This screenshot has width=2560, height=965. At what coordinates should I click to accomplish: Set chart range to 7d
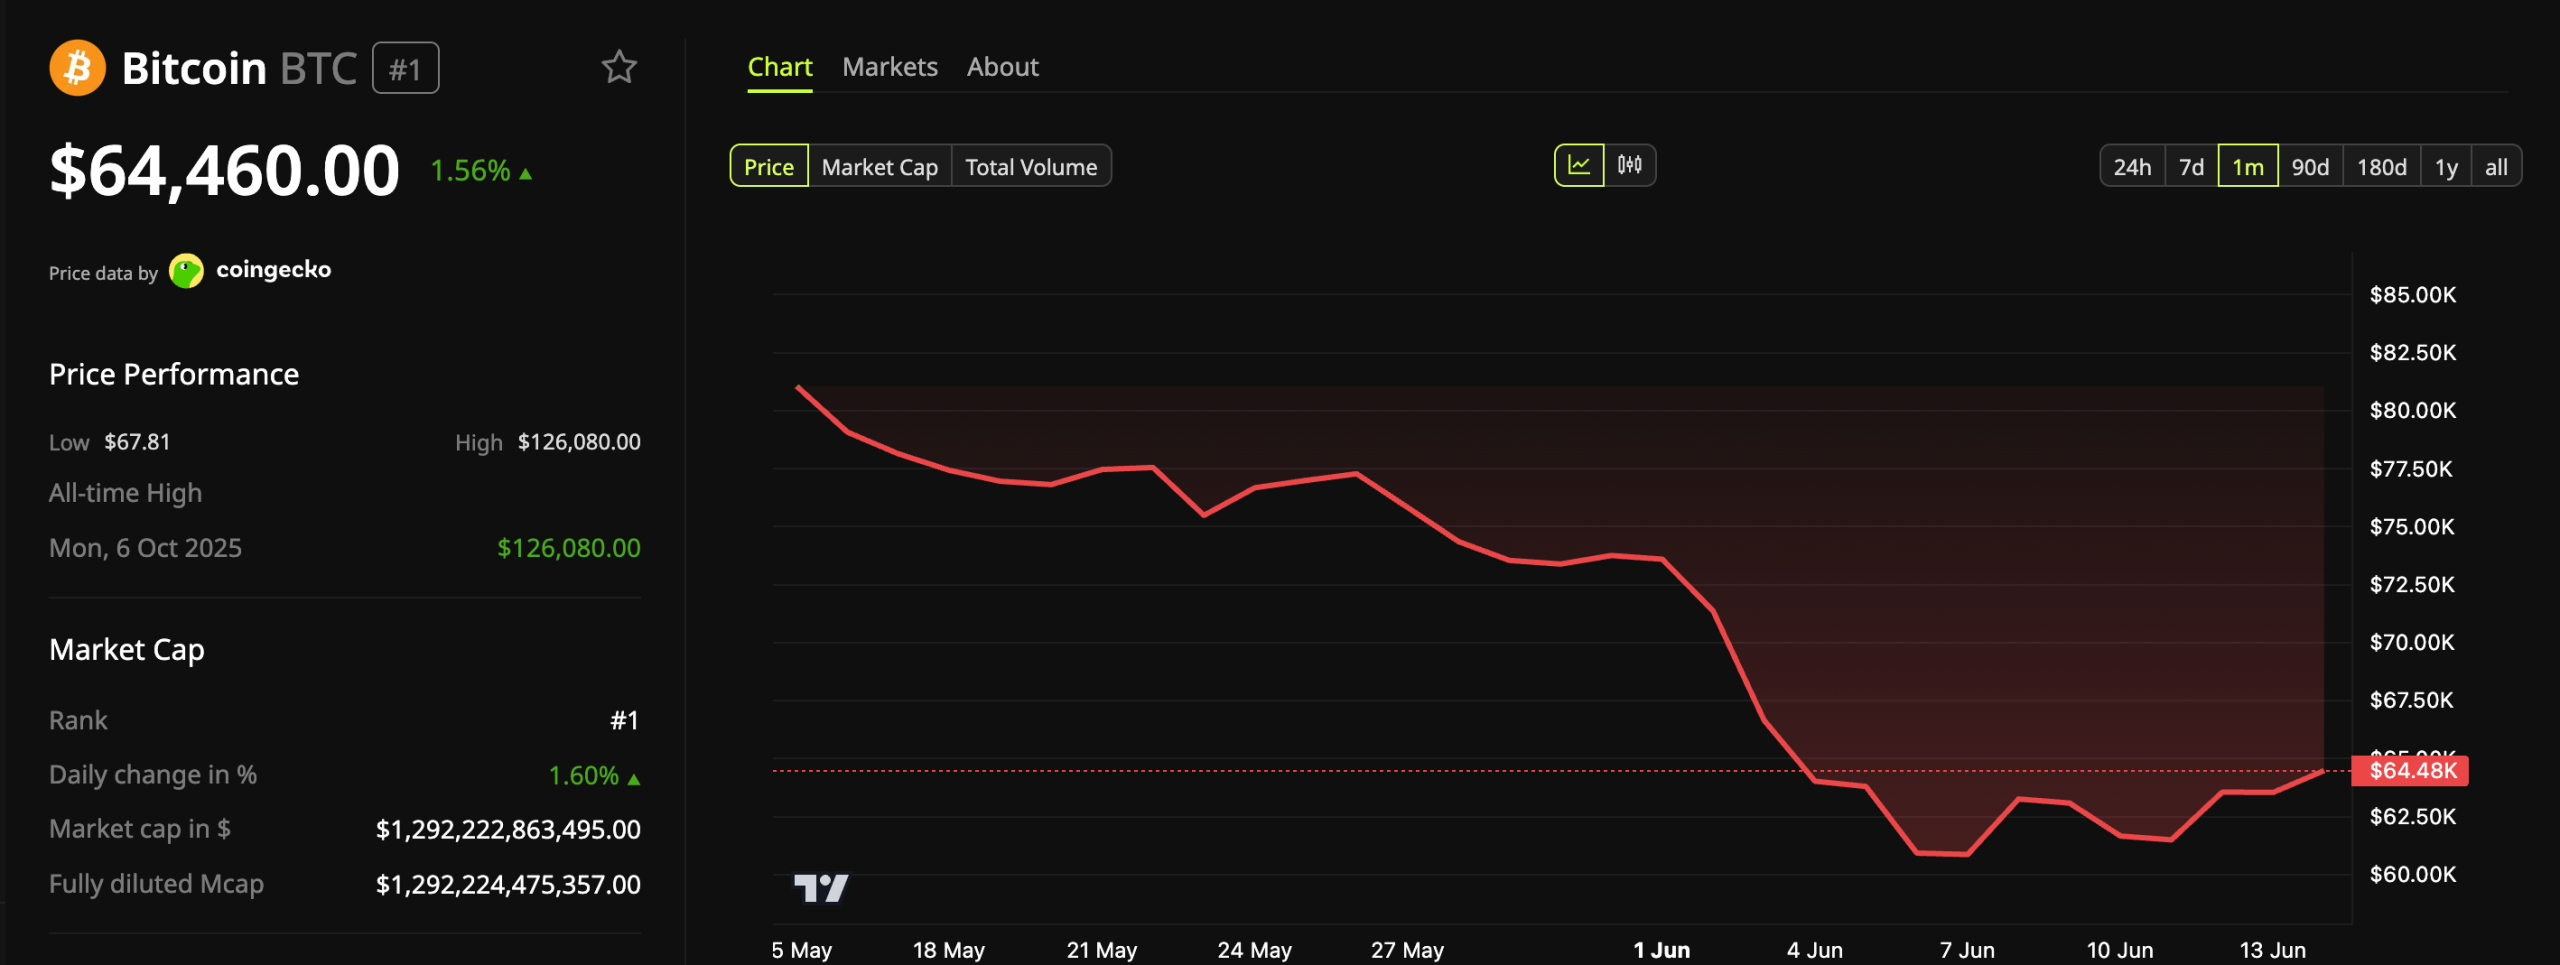[x=2192, y=167]
